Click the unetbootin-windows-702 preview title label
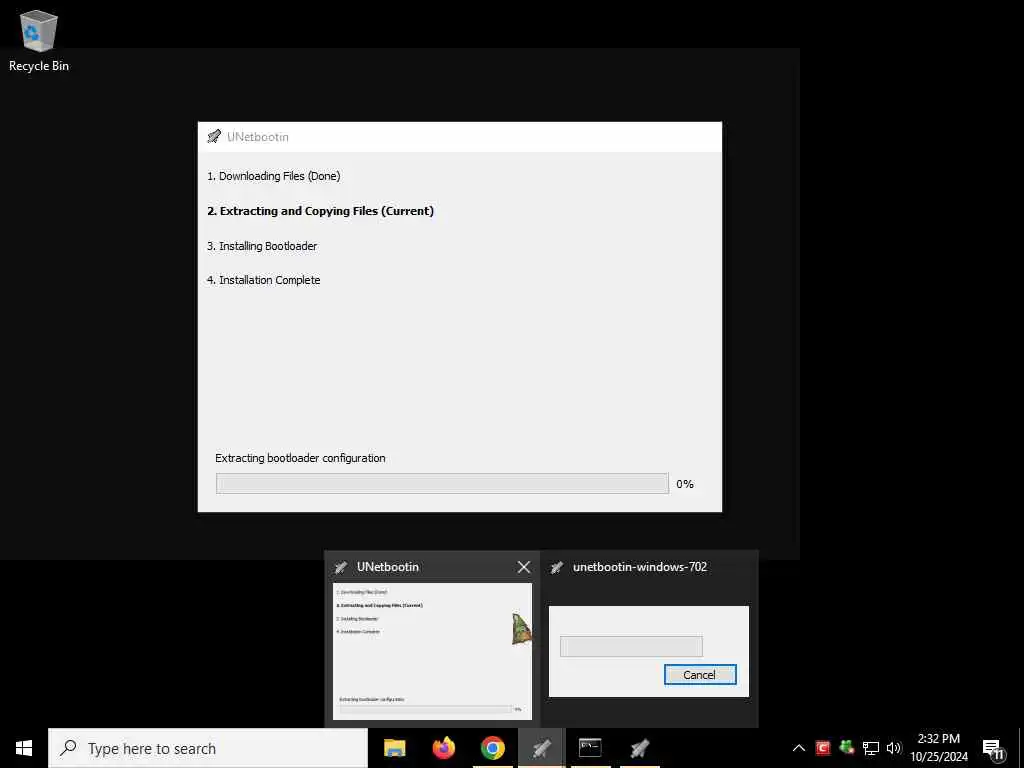The image size is (1024, 768). tap(640, 567)
